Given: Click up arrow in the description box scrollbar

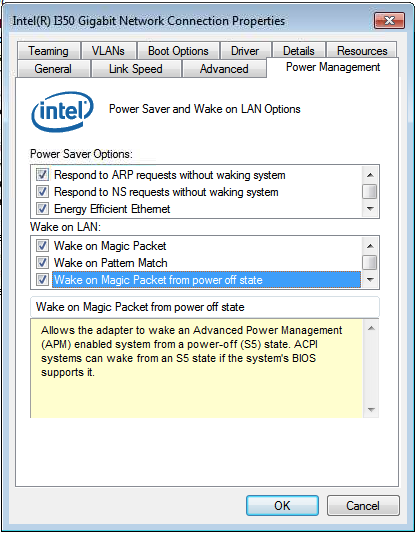Looking at the screenshot, I should tap(371, 328).
